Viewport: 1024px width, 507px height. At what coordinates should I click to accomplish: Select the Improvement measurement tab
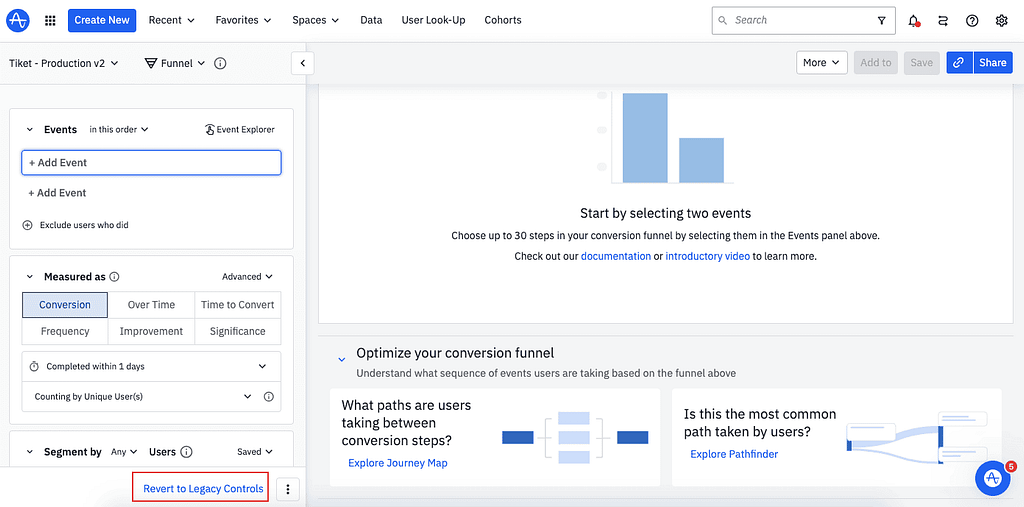tap(152, 331)
